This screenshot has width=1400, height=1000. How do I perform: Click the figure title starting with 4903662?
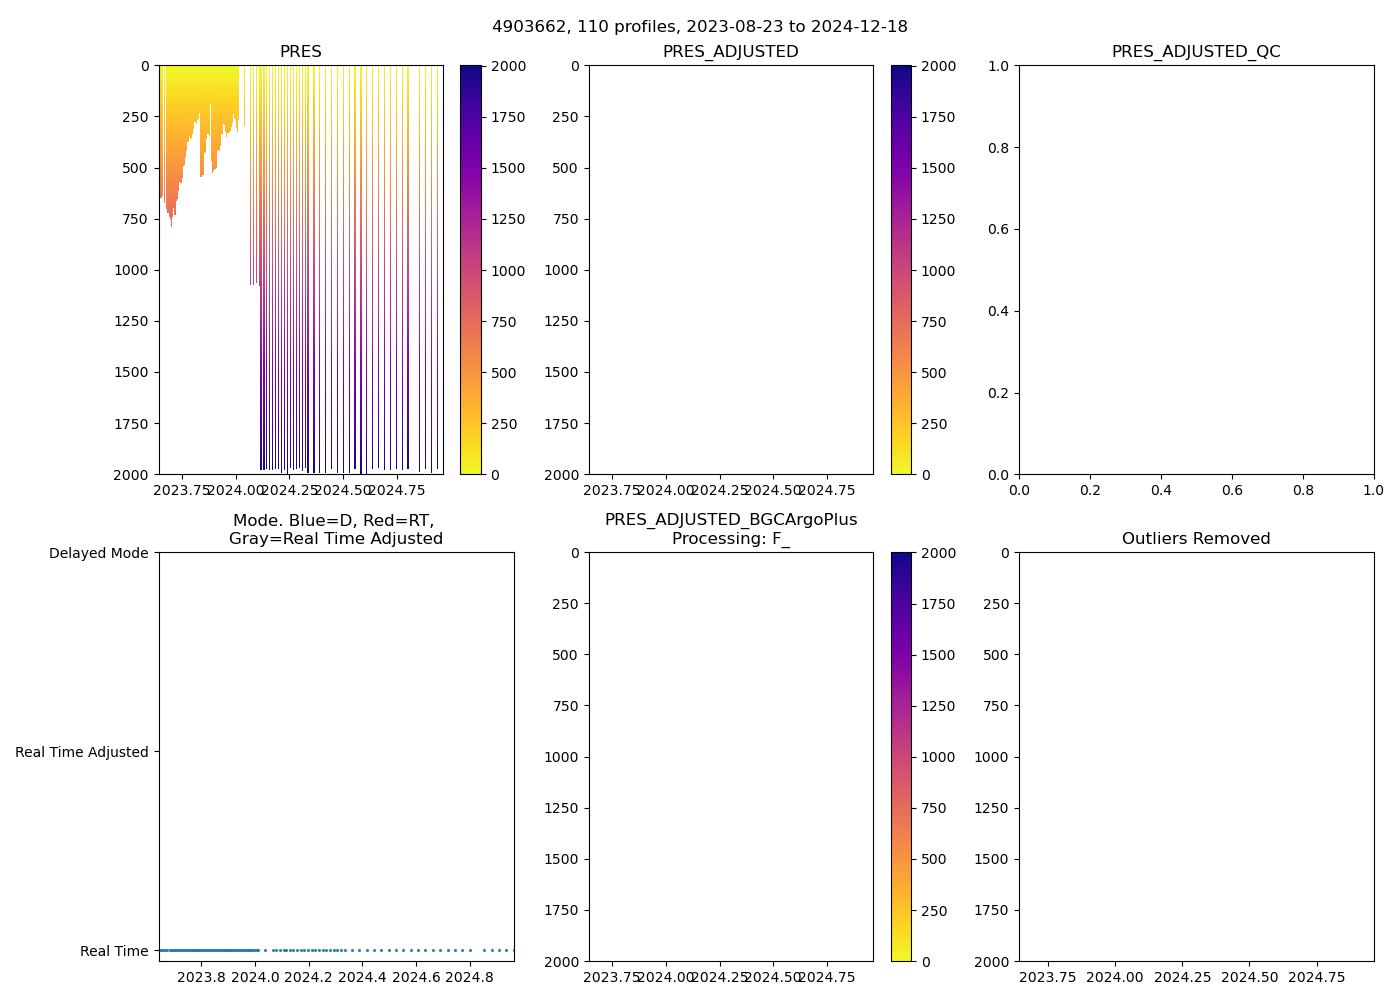coord(699,27)
